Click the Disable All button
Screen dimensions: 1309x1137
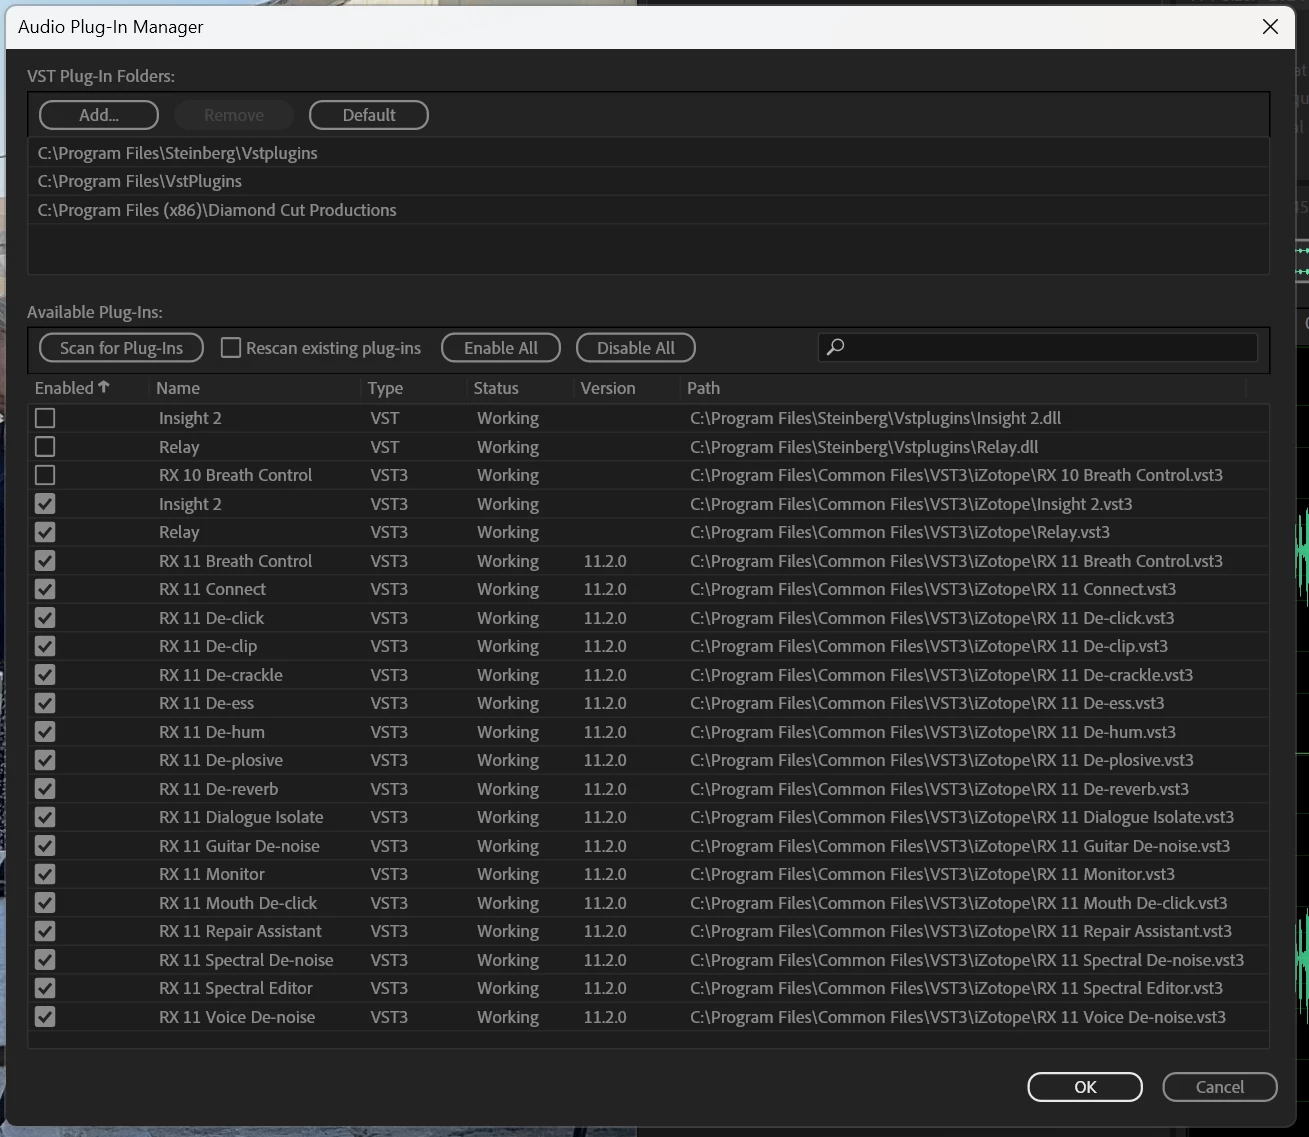coord(636,347)
